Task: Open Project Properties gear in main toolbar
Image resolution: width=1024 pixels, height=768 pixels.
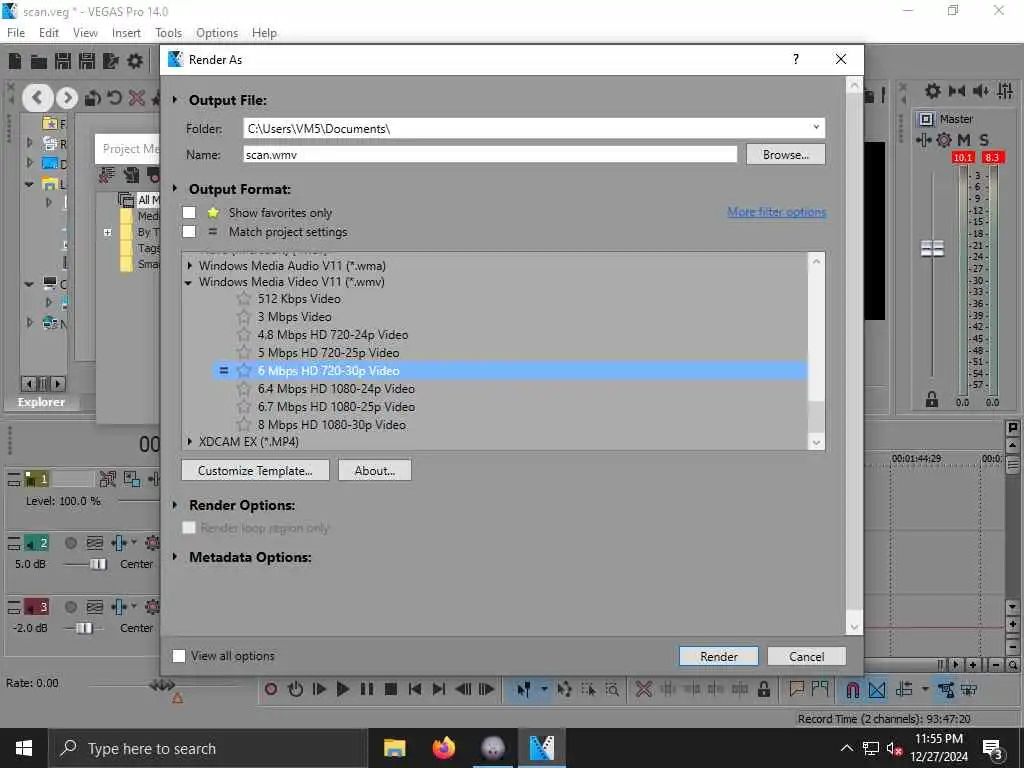Action: click(x=135, y=61)
